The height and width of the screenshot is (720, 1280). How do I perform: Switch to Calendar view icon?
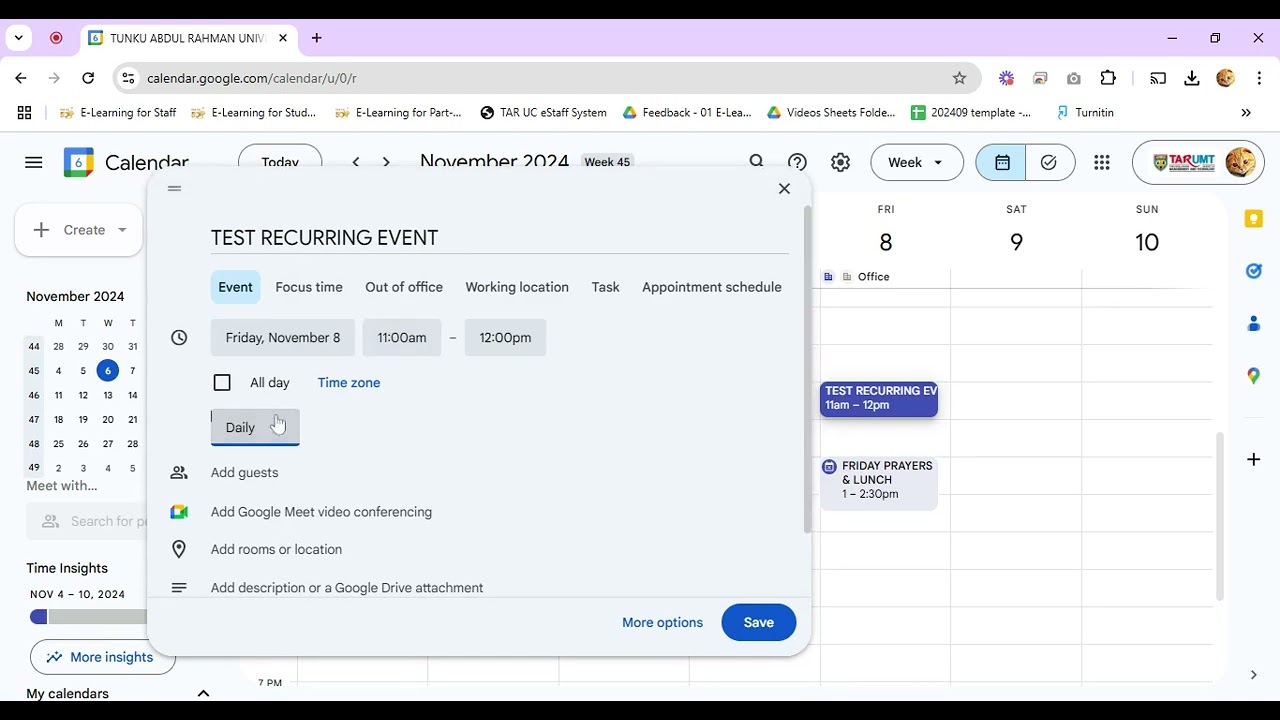pos(1001,162)
